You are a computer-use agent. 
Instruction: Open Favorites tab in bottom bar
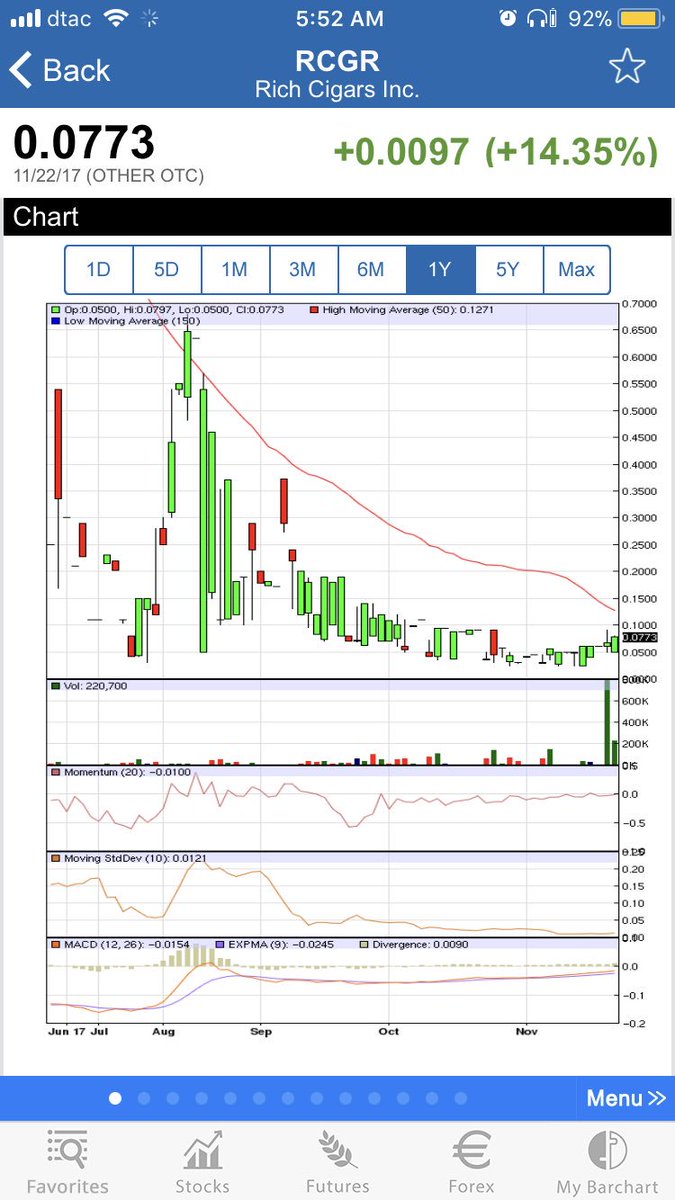[68, 1160]
